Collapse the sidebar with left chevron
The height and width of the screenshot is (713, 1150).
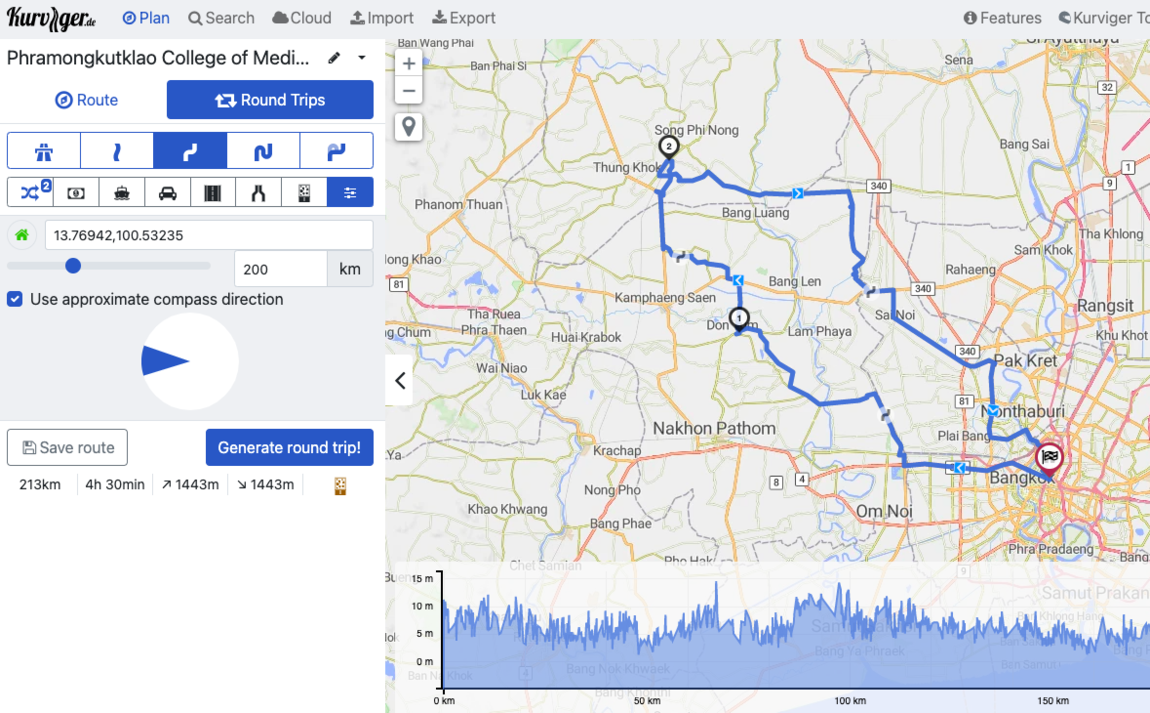click(400, 380)
